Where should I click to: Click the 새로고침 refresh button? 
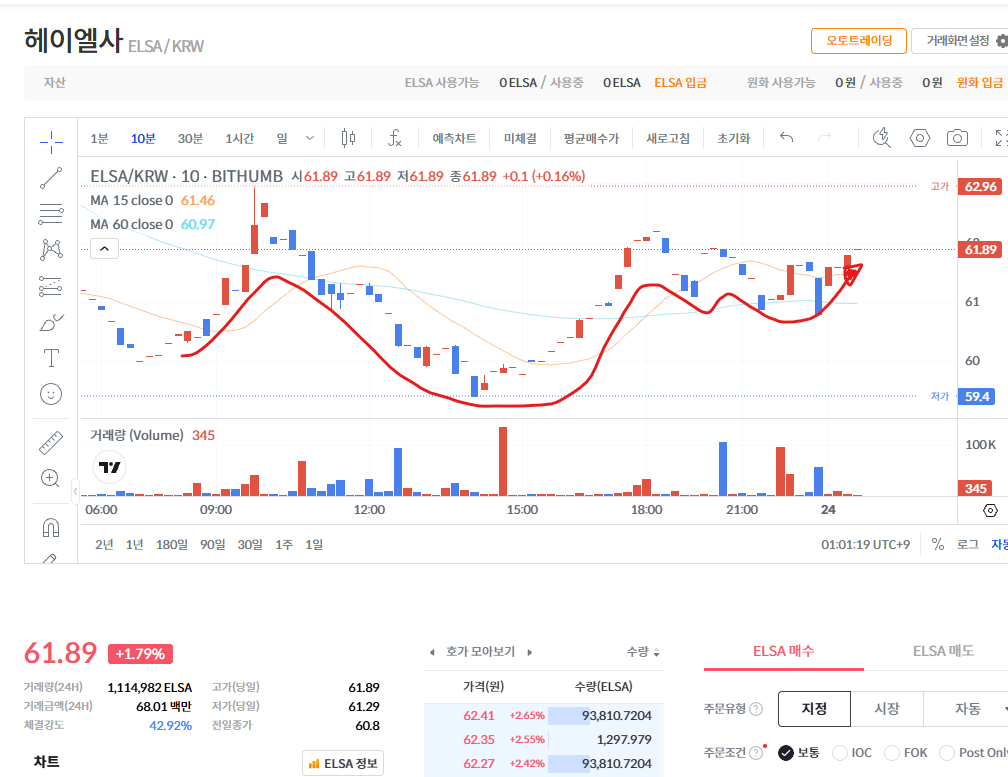coord(668,138)
